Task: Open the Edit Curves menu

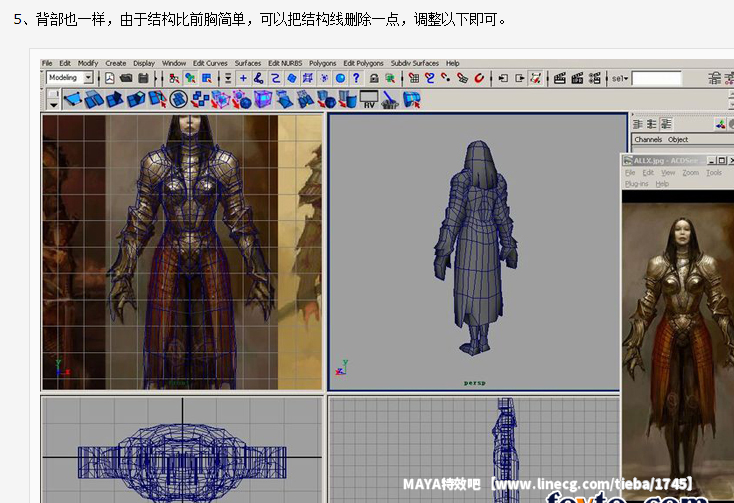Action: click(210, 63)
